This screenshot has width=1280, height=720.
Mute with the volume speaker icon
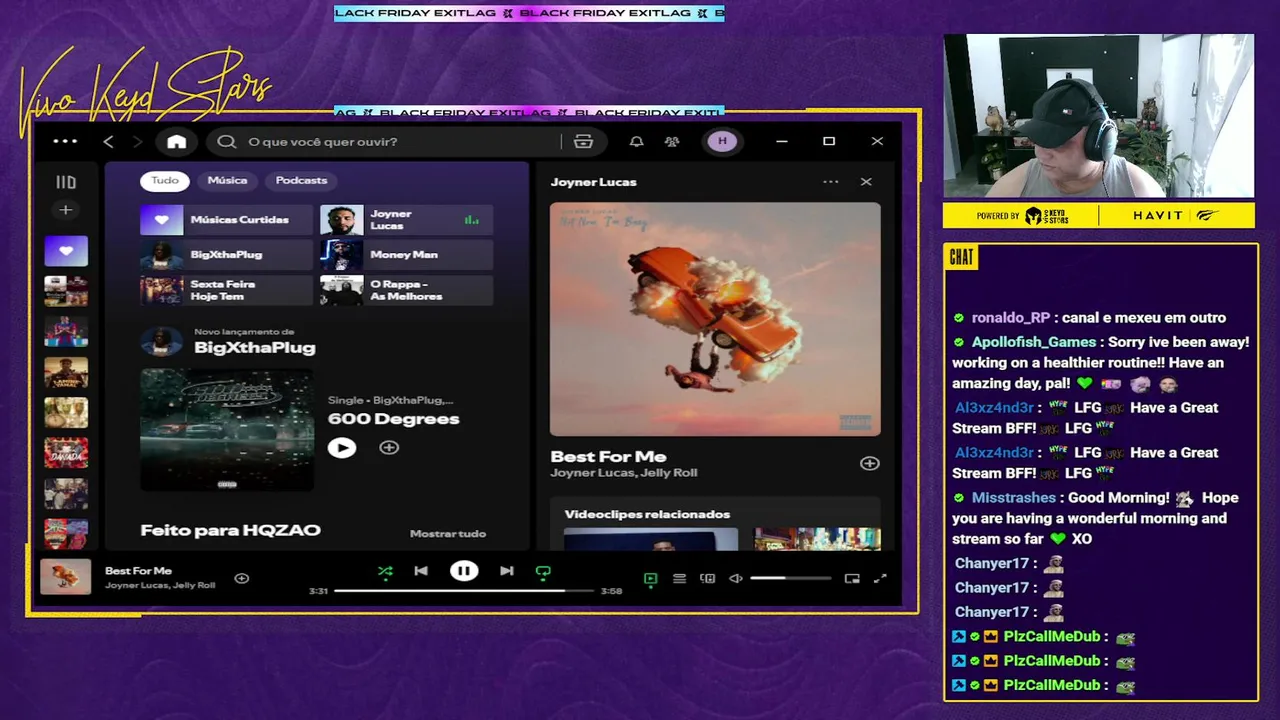736,579
